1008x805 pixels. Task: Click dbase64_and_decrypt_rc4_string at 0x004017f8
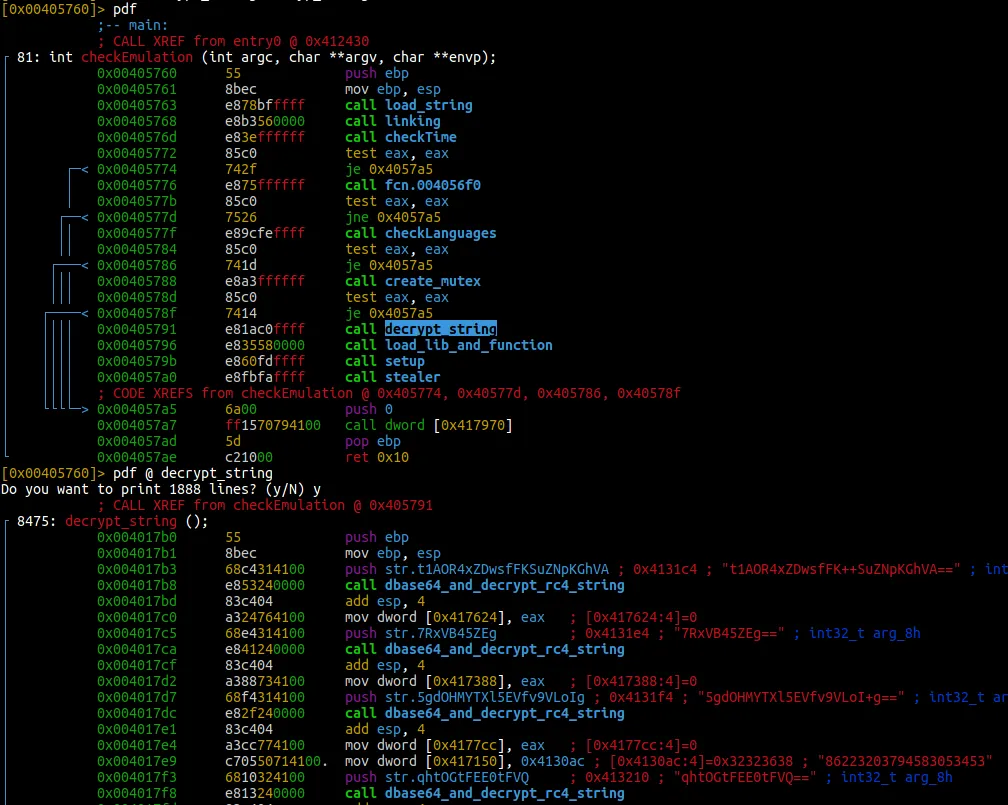pos(505,793)
